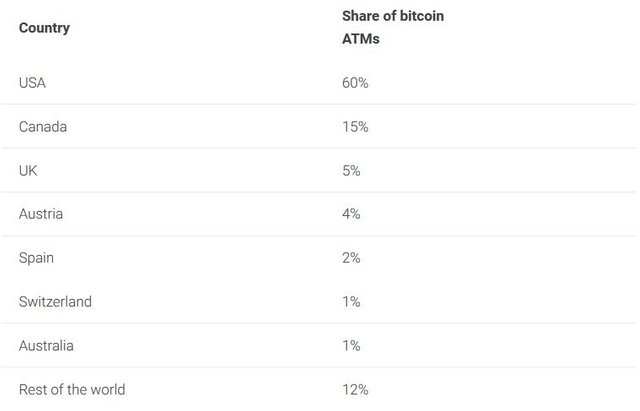Click the words Share of bitcoin
The width and height of the screenshot is (640, 411).
(393, 17)
